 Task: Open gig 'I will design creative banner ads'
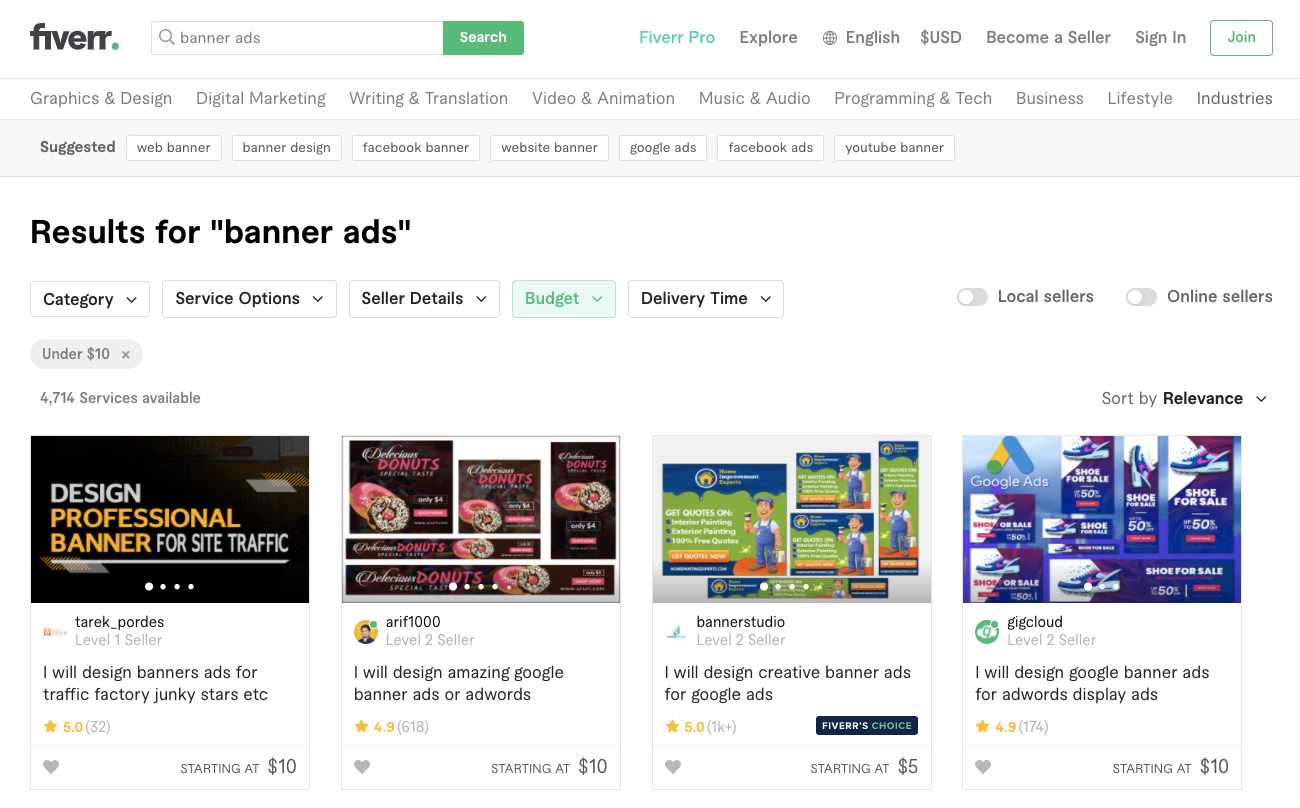(x=788, y=683)
